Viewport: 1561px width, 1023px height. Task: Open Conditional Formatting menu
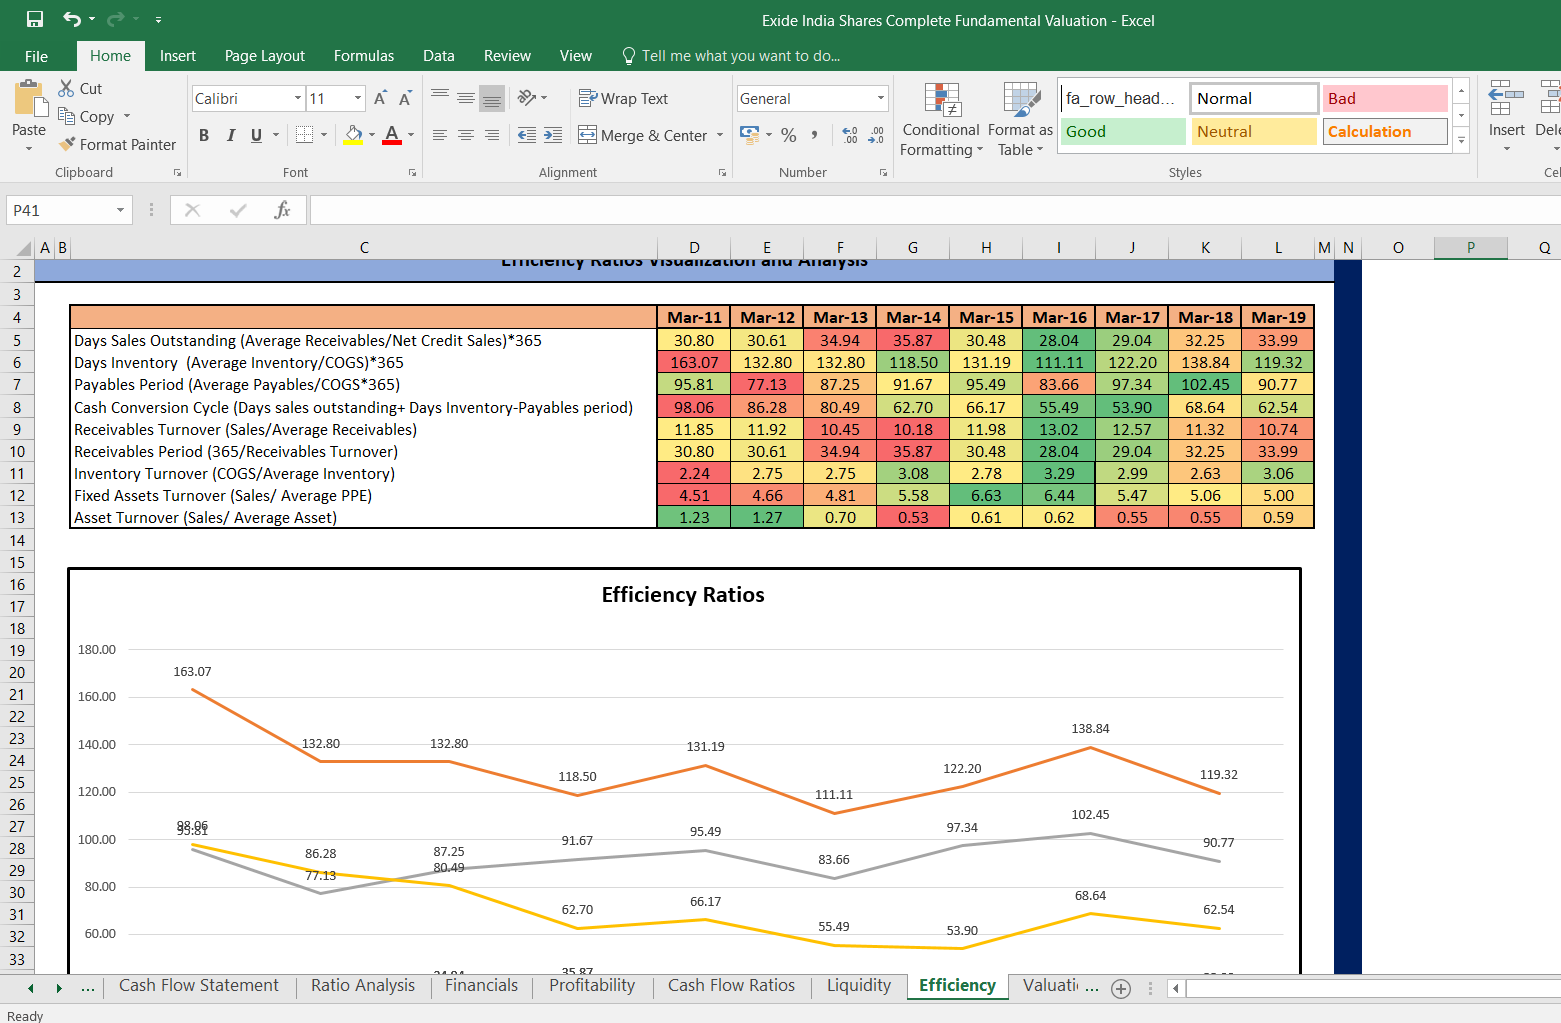point(941,119)
